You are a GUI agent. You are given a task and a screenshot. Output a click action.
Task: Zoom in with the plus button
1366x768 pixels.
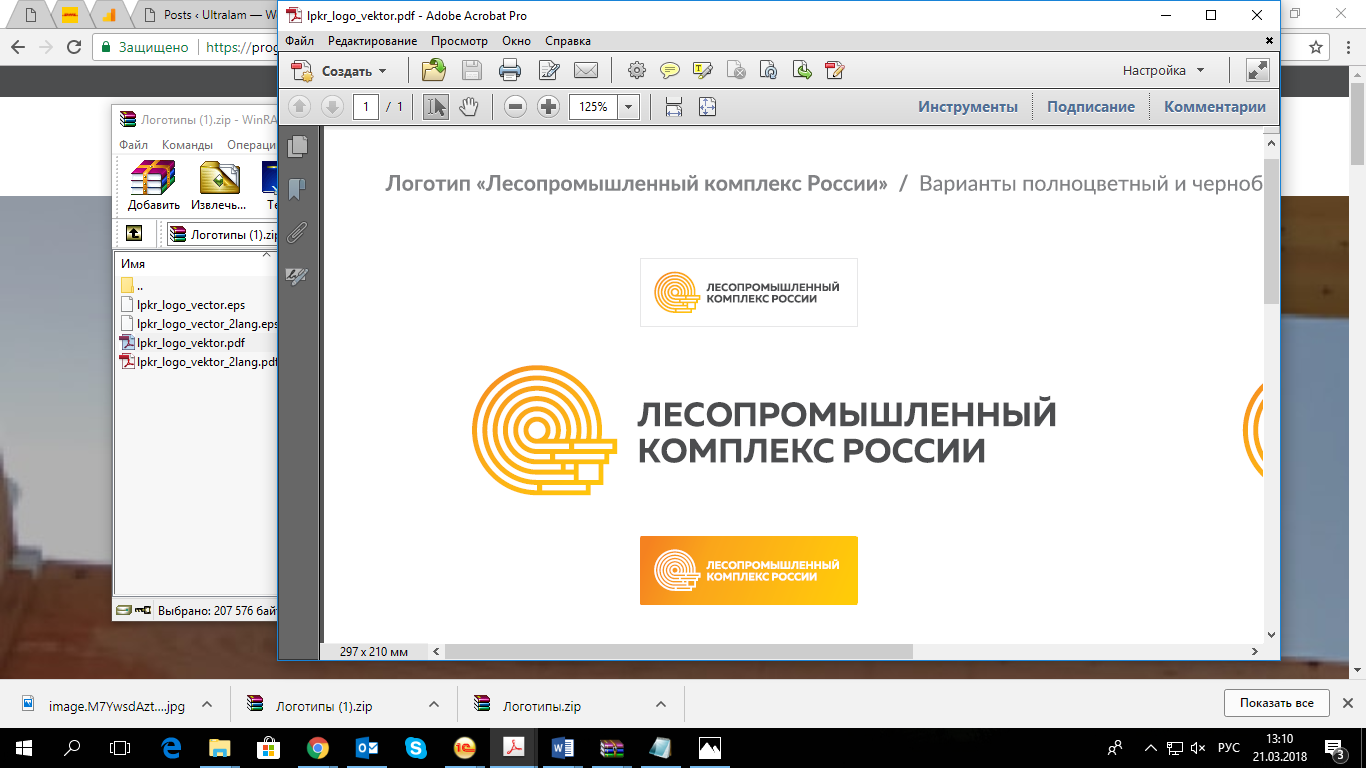click(548, 106)
